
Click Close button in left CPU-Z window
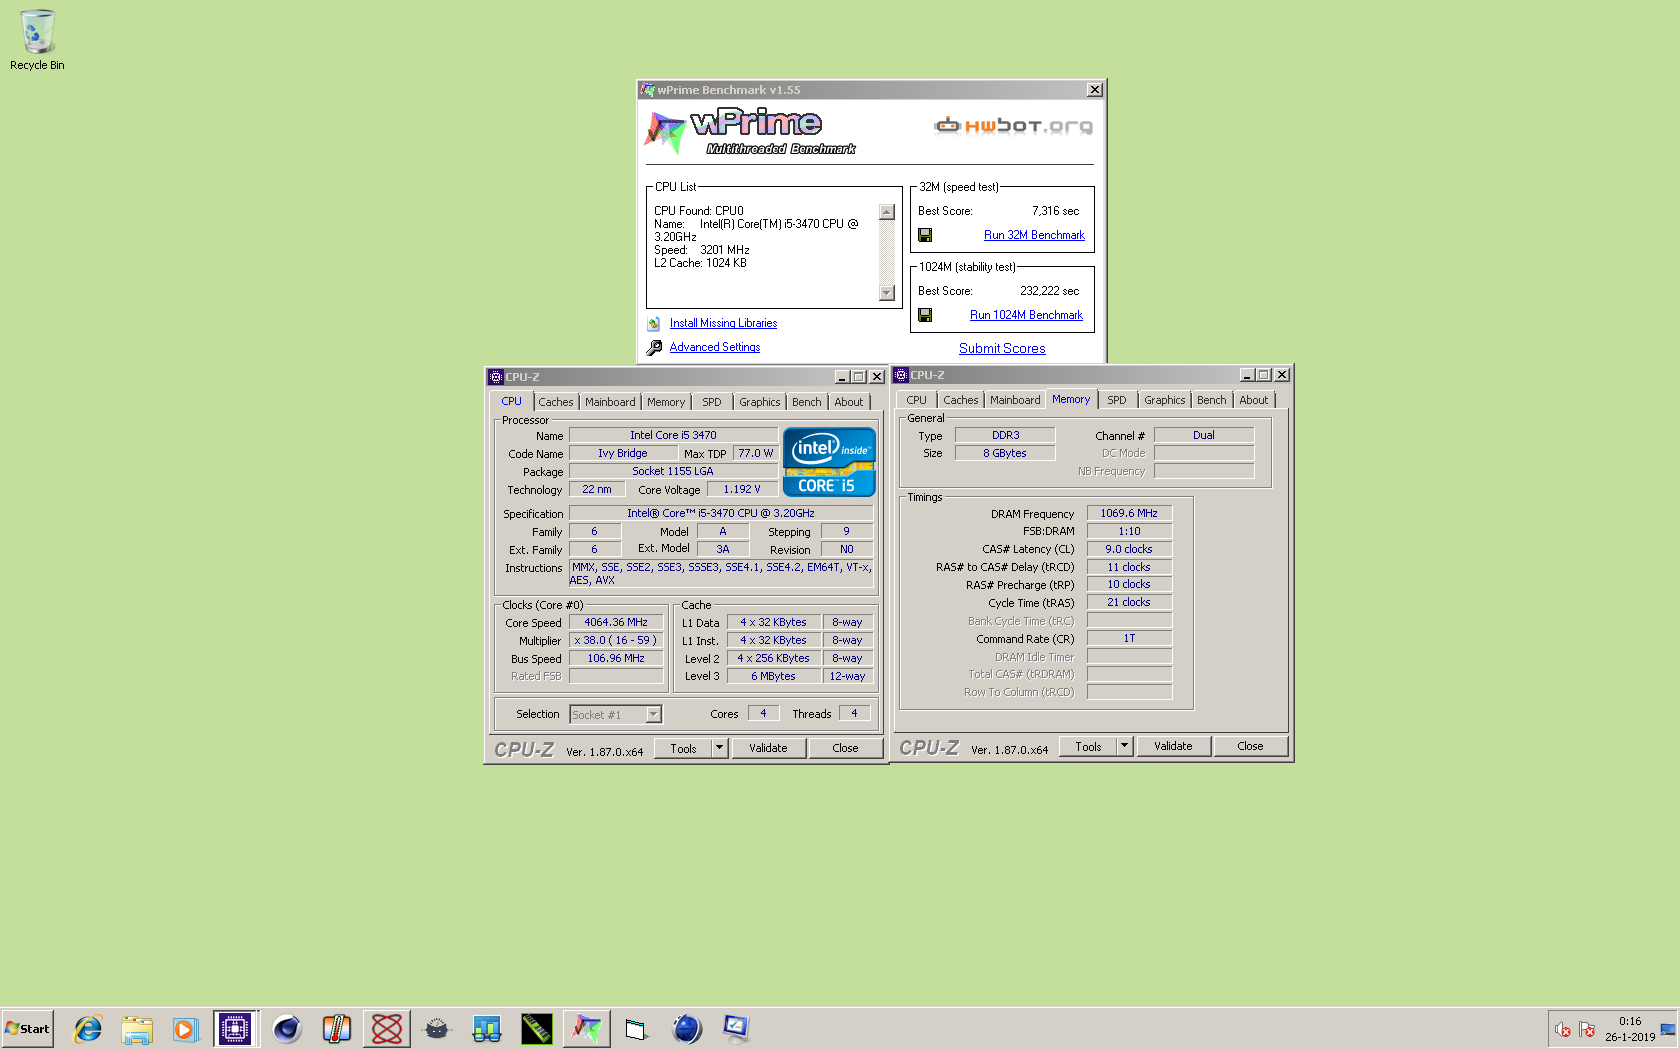tap(845, 748)
